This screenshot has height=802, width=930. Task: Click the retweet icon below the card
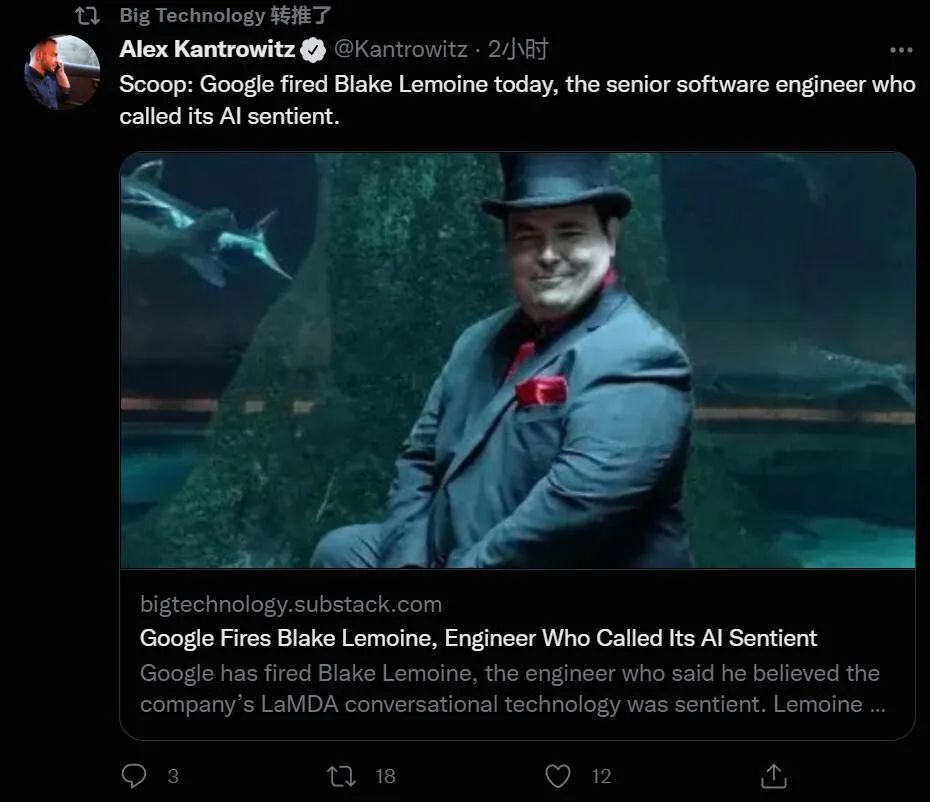coord(342,776)
